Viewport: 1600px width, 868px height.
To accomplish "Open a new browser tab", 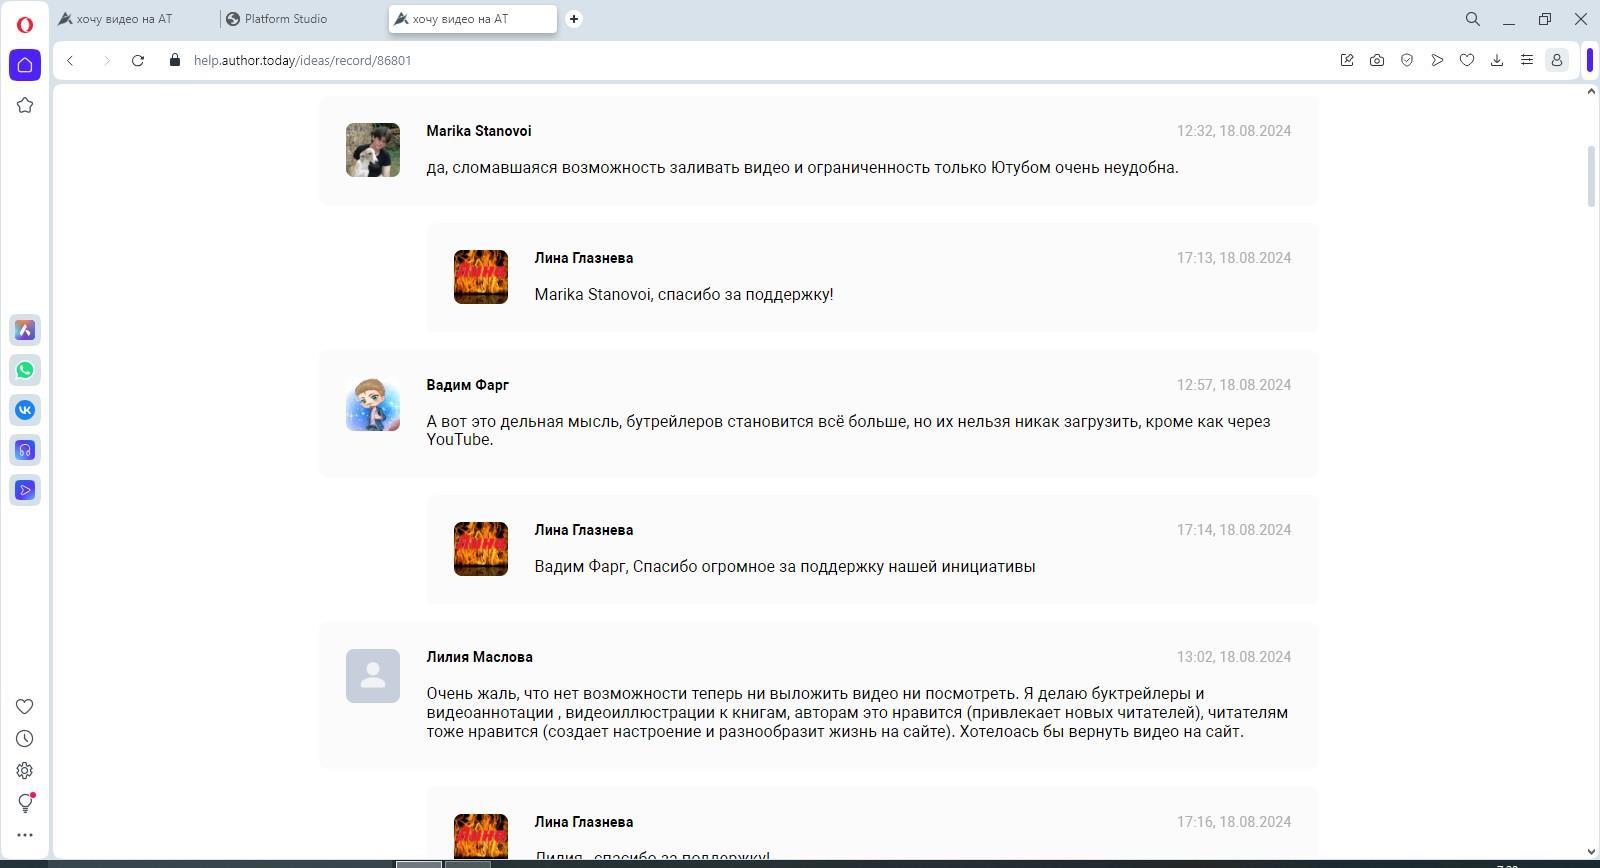I will tap(574, 19).
